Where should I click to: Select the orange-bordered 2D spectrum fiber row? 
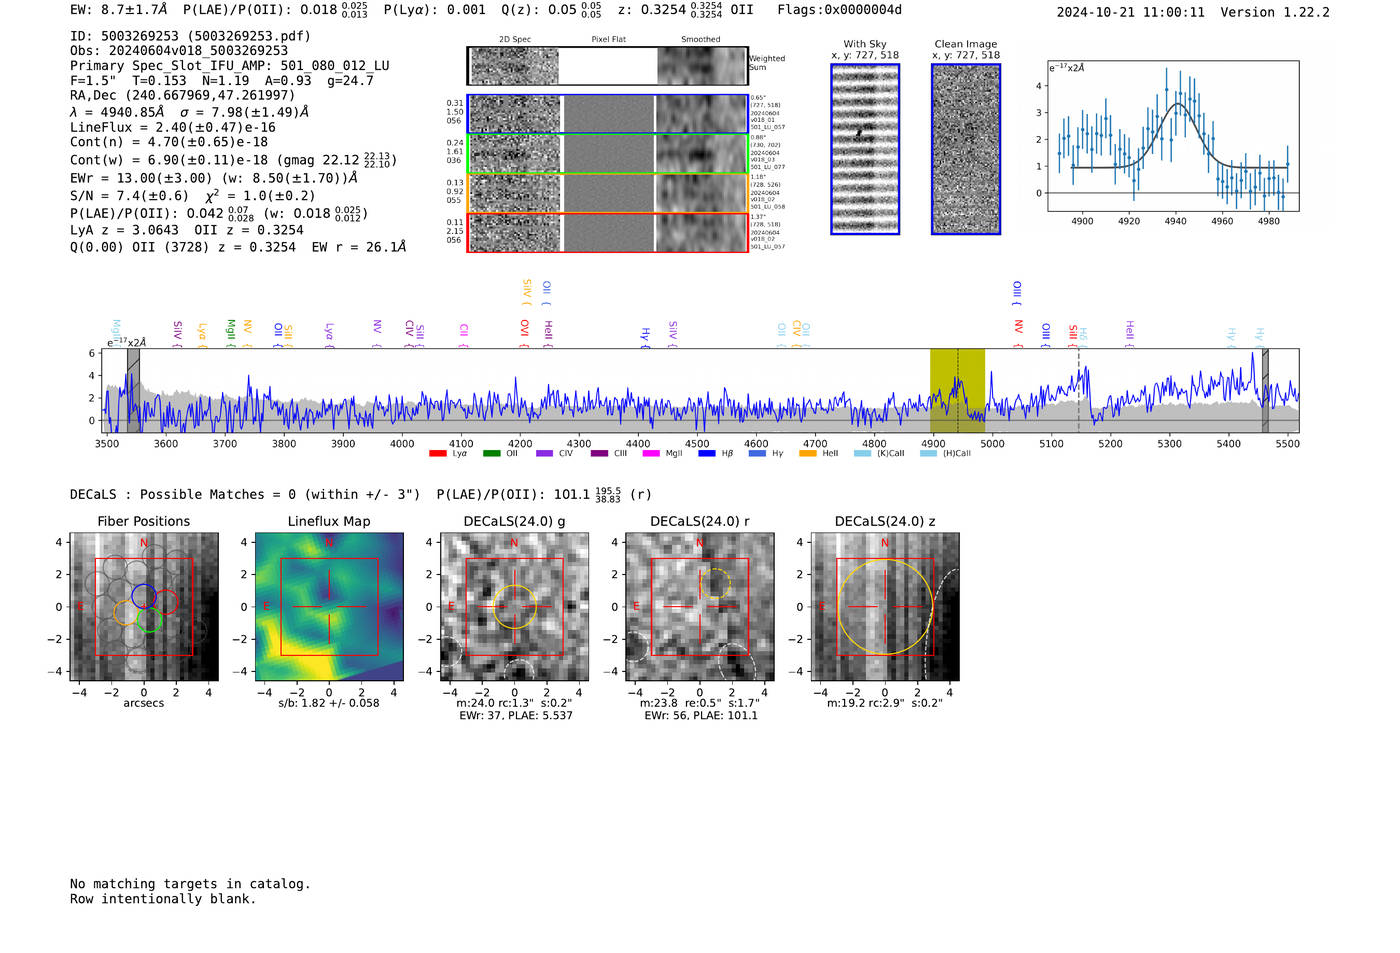click(x=608, y=193)
